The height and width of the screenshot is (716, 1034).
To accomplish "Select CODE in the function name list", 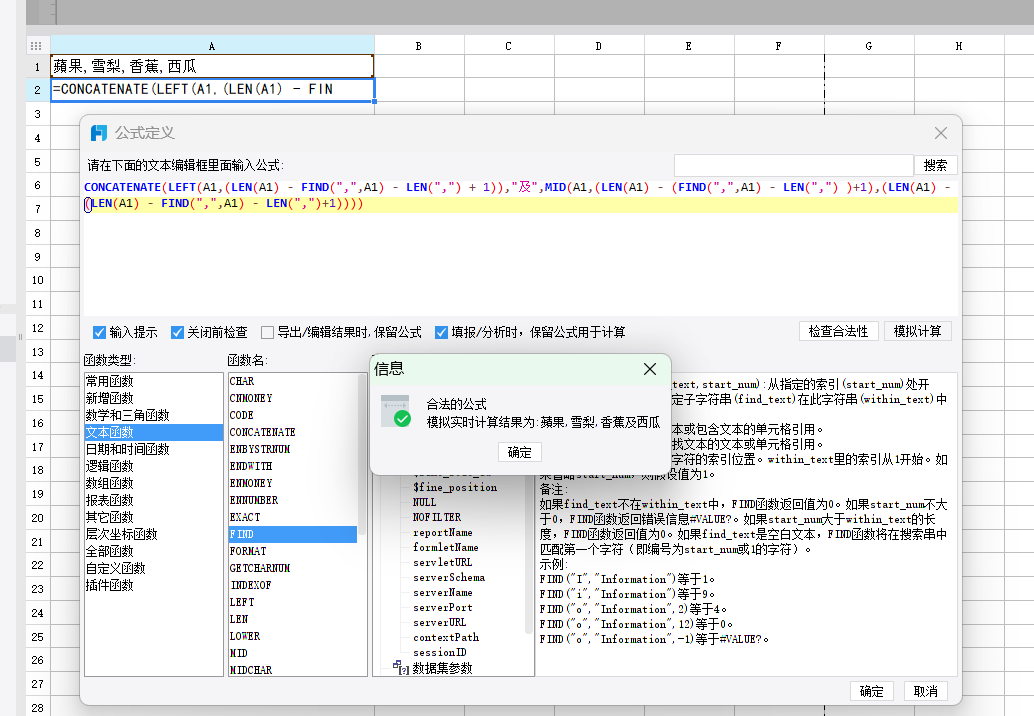I will [x=293, y=415].
